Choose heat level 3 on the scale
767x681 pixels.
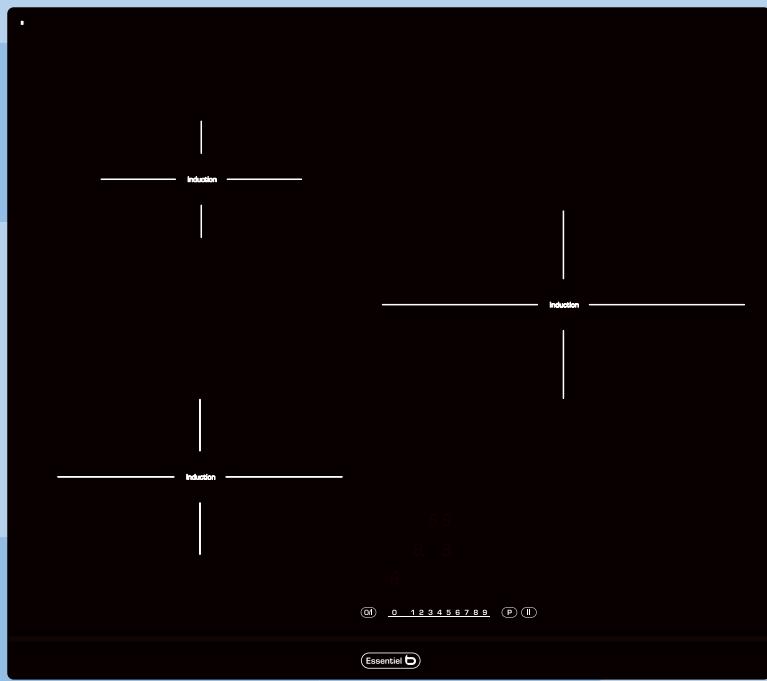(430, 612)
